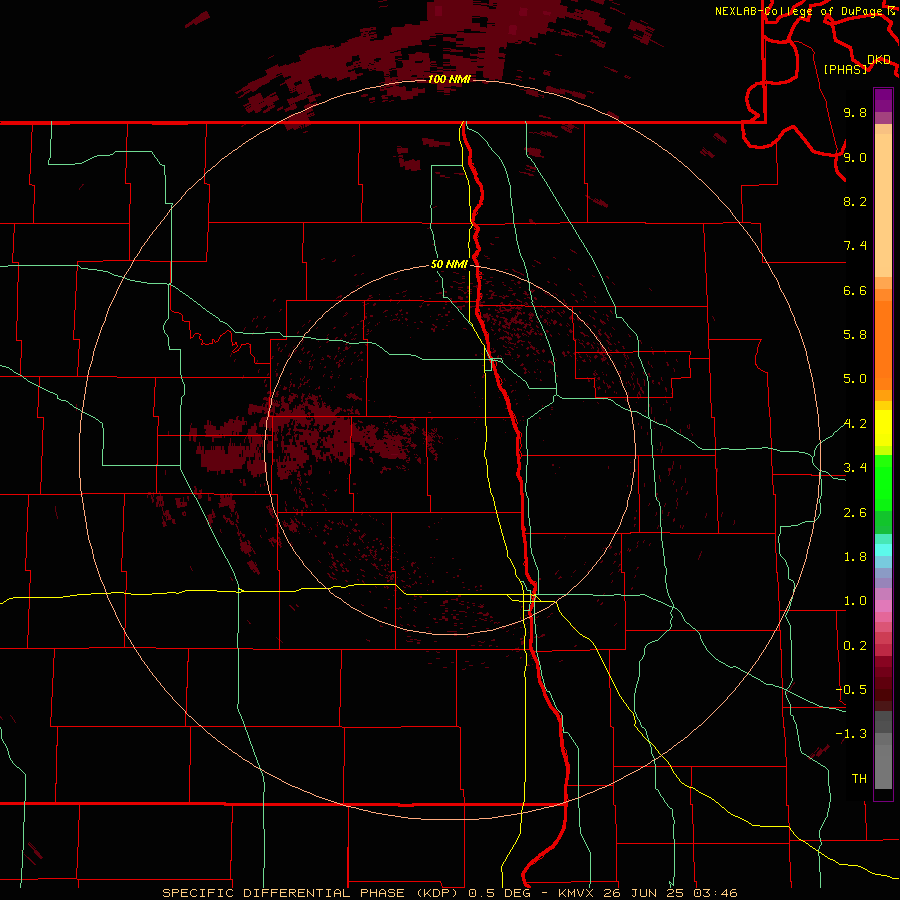Click the -1.3 value on the scale

(x=851, y=734)
